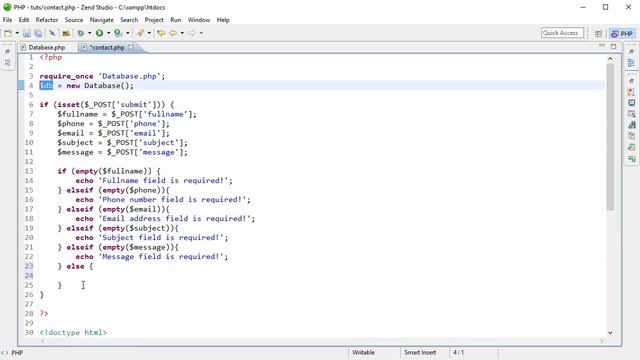Click the green icon in right sidebar
640x360 pixels.
(x=631, y=158)
